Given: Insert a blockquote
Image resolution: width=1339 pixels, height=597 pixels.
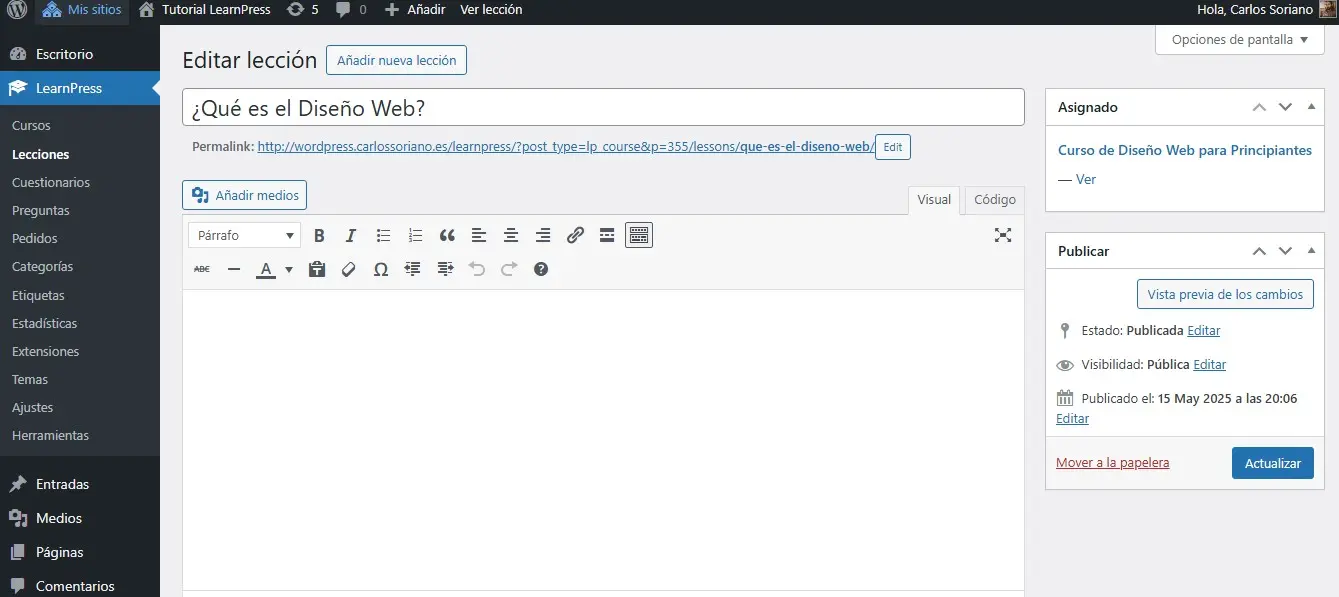Looking at the screenshot, I should (x=447, y=236).
